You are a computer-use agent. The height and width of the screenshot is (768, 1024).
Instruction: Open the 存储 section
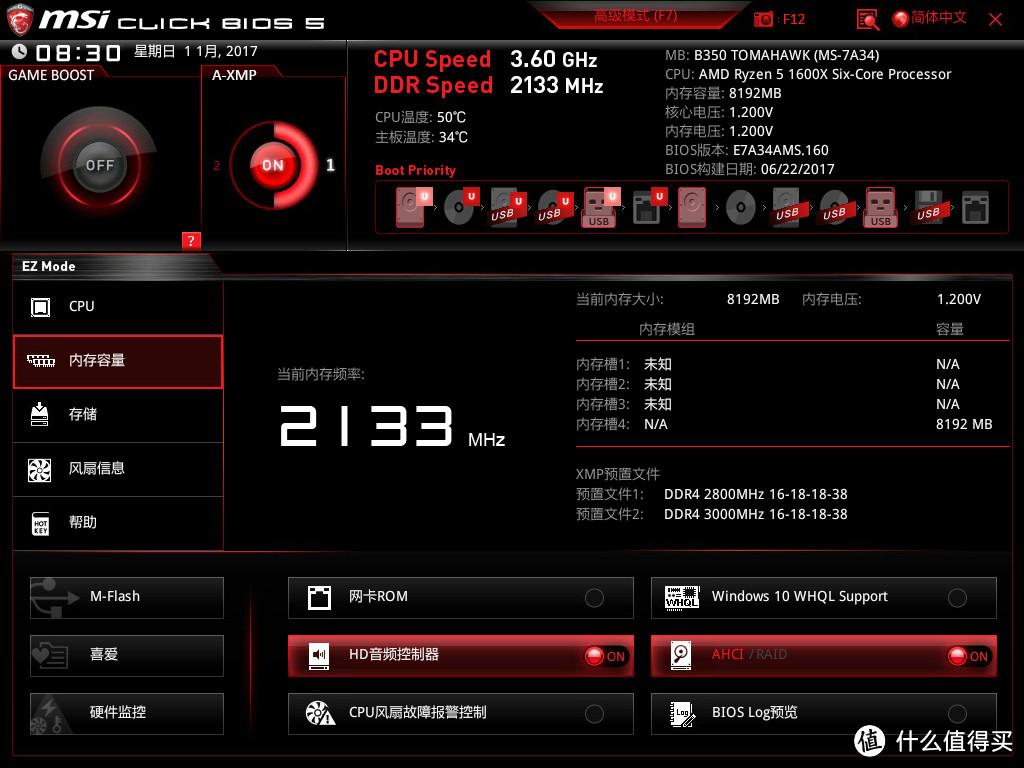point(118,415)
